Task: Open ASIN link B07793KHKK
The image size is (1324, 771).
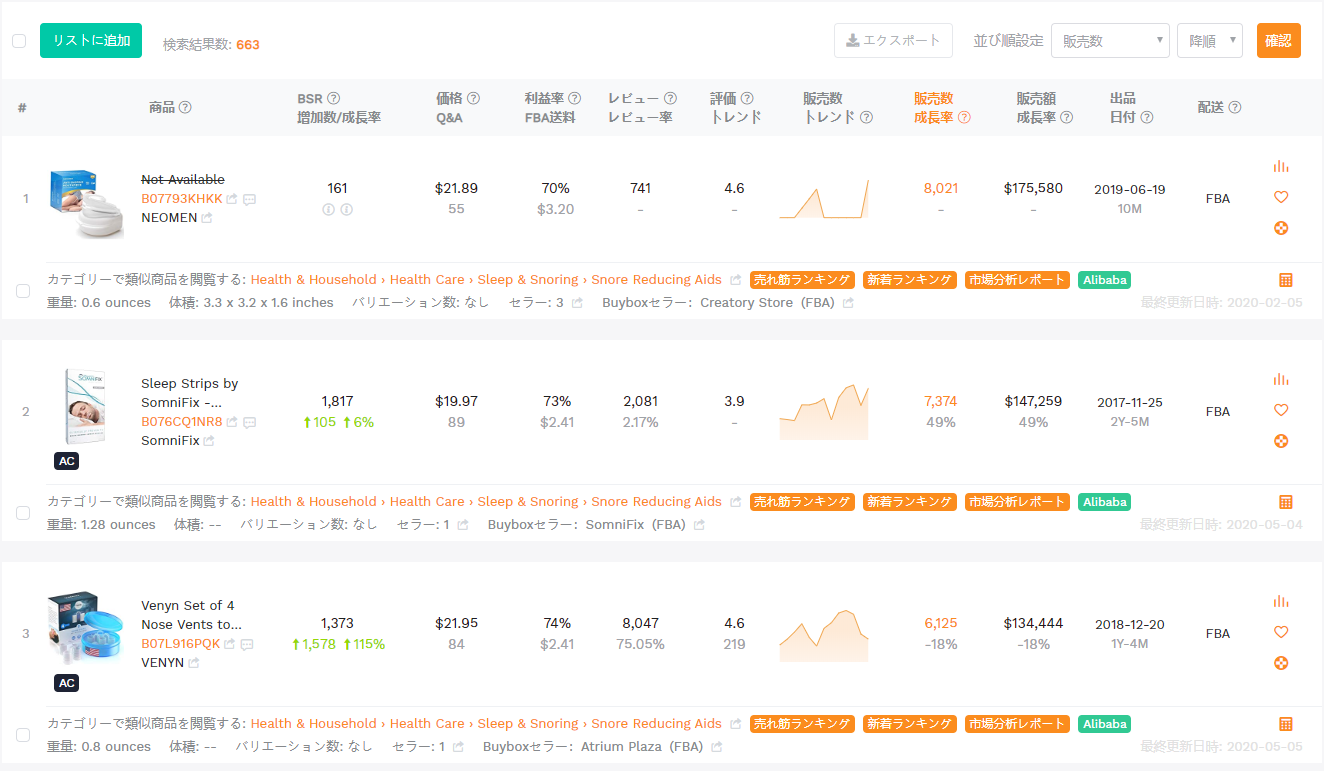Action: [x=182, y=199]
